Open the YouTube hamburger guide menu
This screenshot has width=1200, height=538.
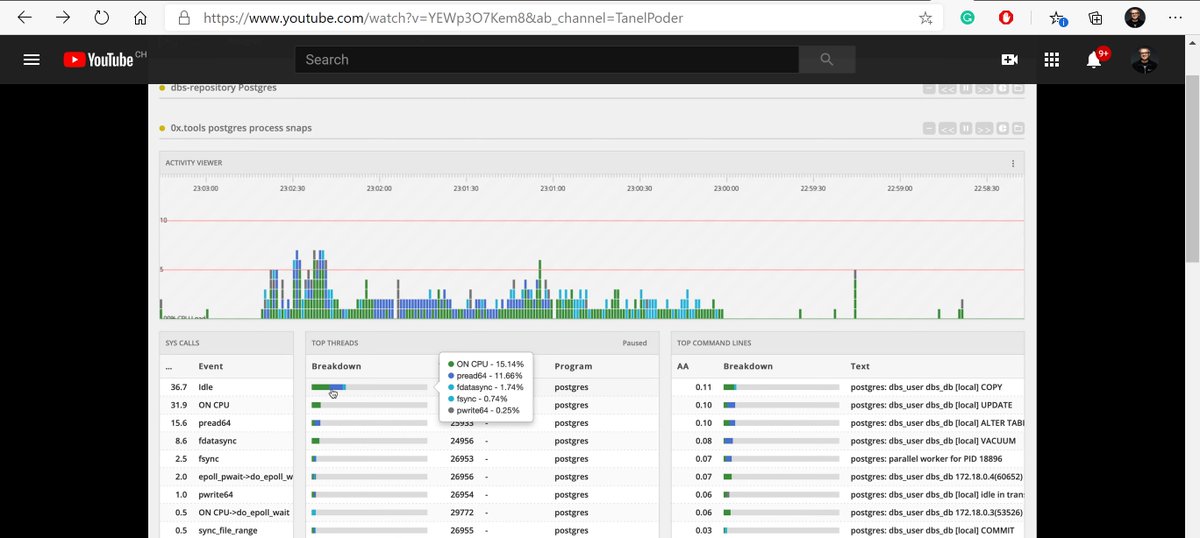click(31, 60)
